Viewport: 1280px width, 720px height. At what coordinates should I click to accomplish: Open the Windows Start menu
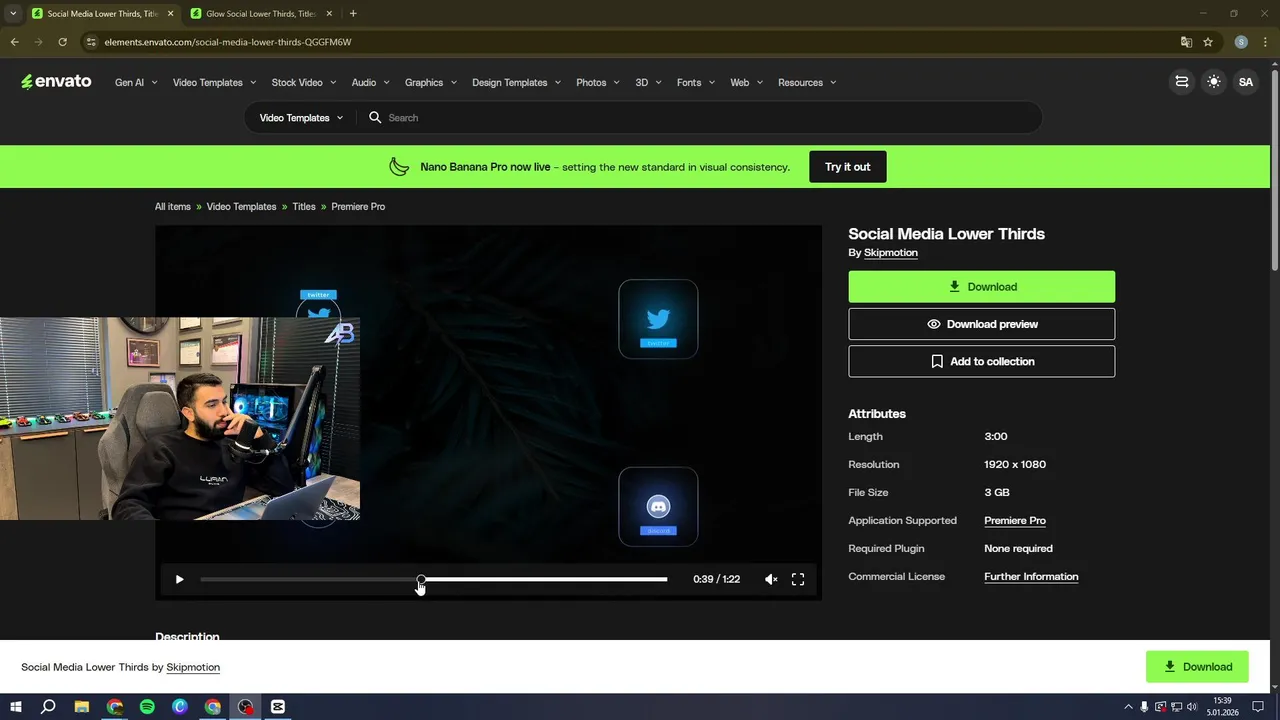[x=15, y=707]
